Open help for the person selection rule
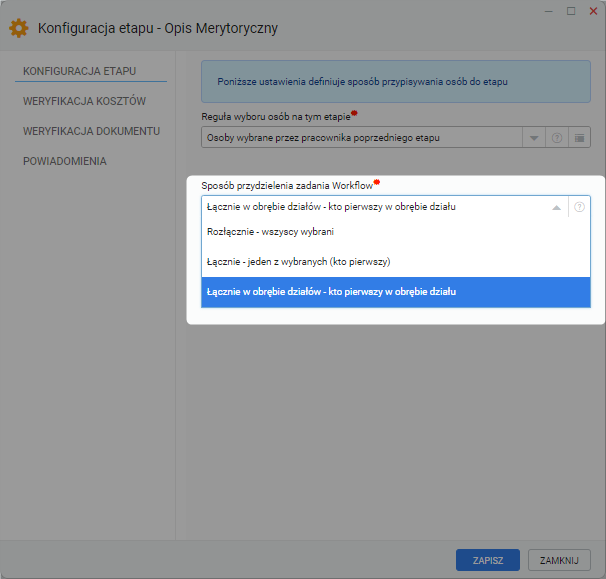The image size is (606, 579). pos(557,138)
